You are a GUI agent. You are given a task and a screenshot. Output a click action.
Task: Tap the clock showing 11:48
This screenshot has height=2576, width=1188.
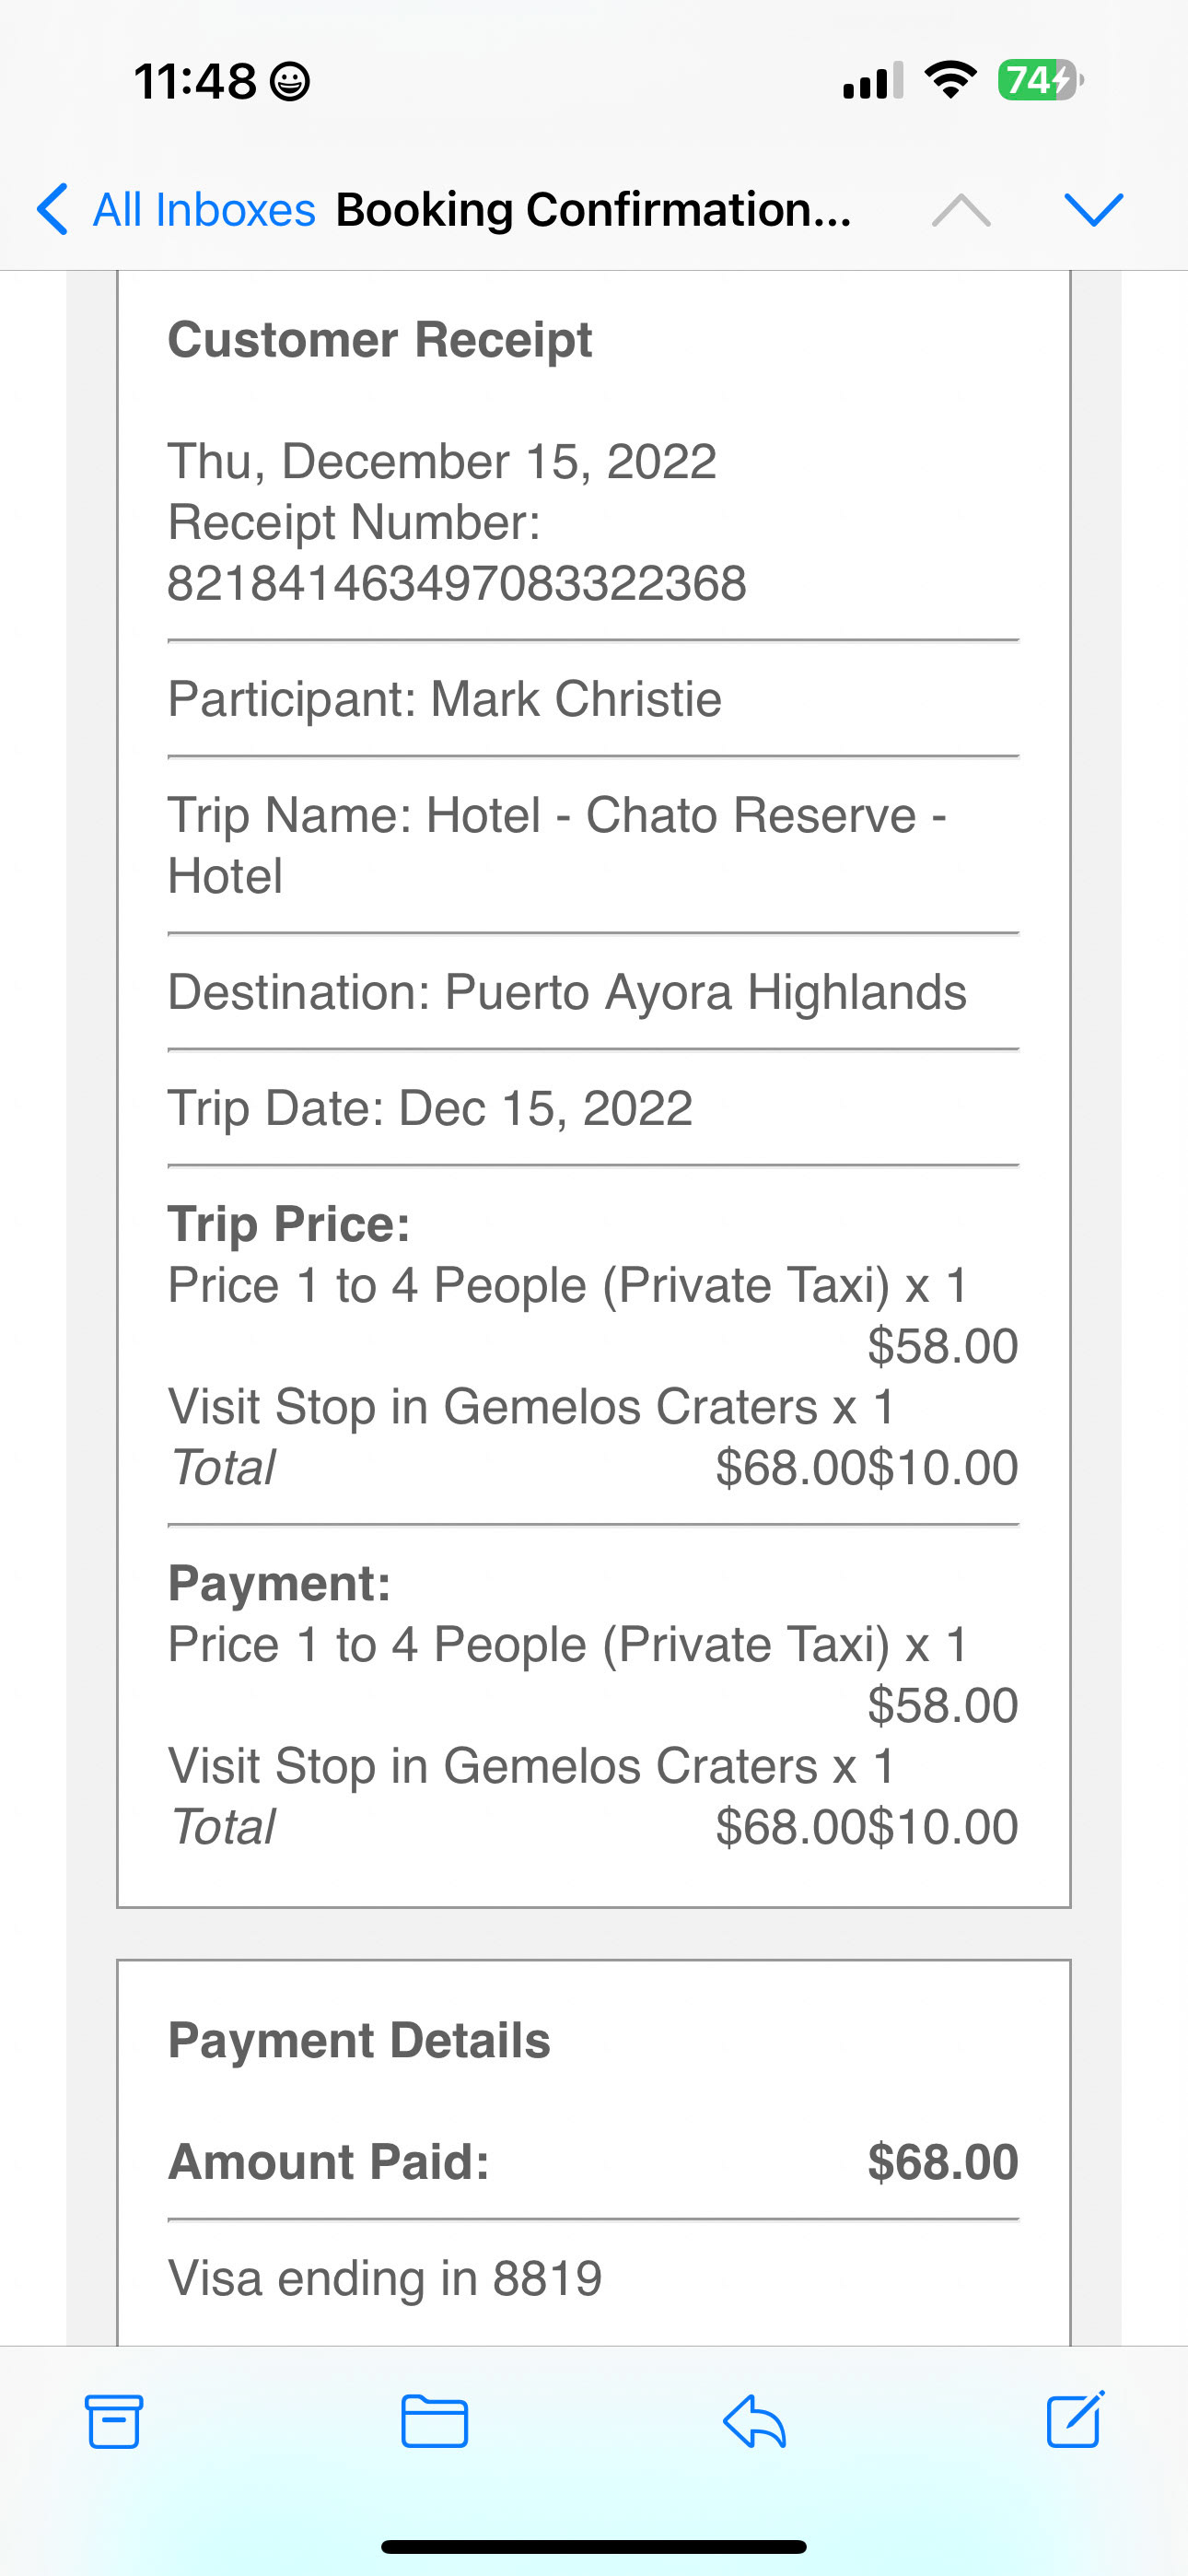point(195,81)
